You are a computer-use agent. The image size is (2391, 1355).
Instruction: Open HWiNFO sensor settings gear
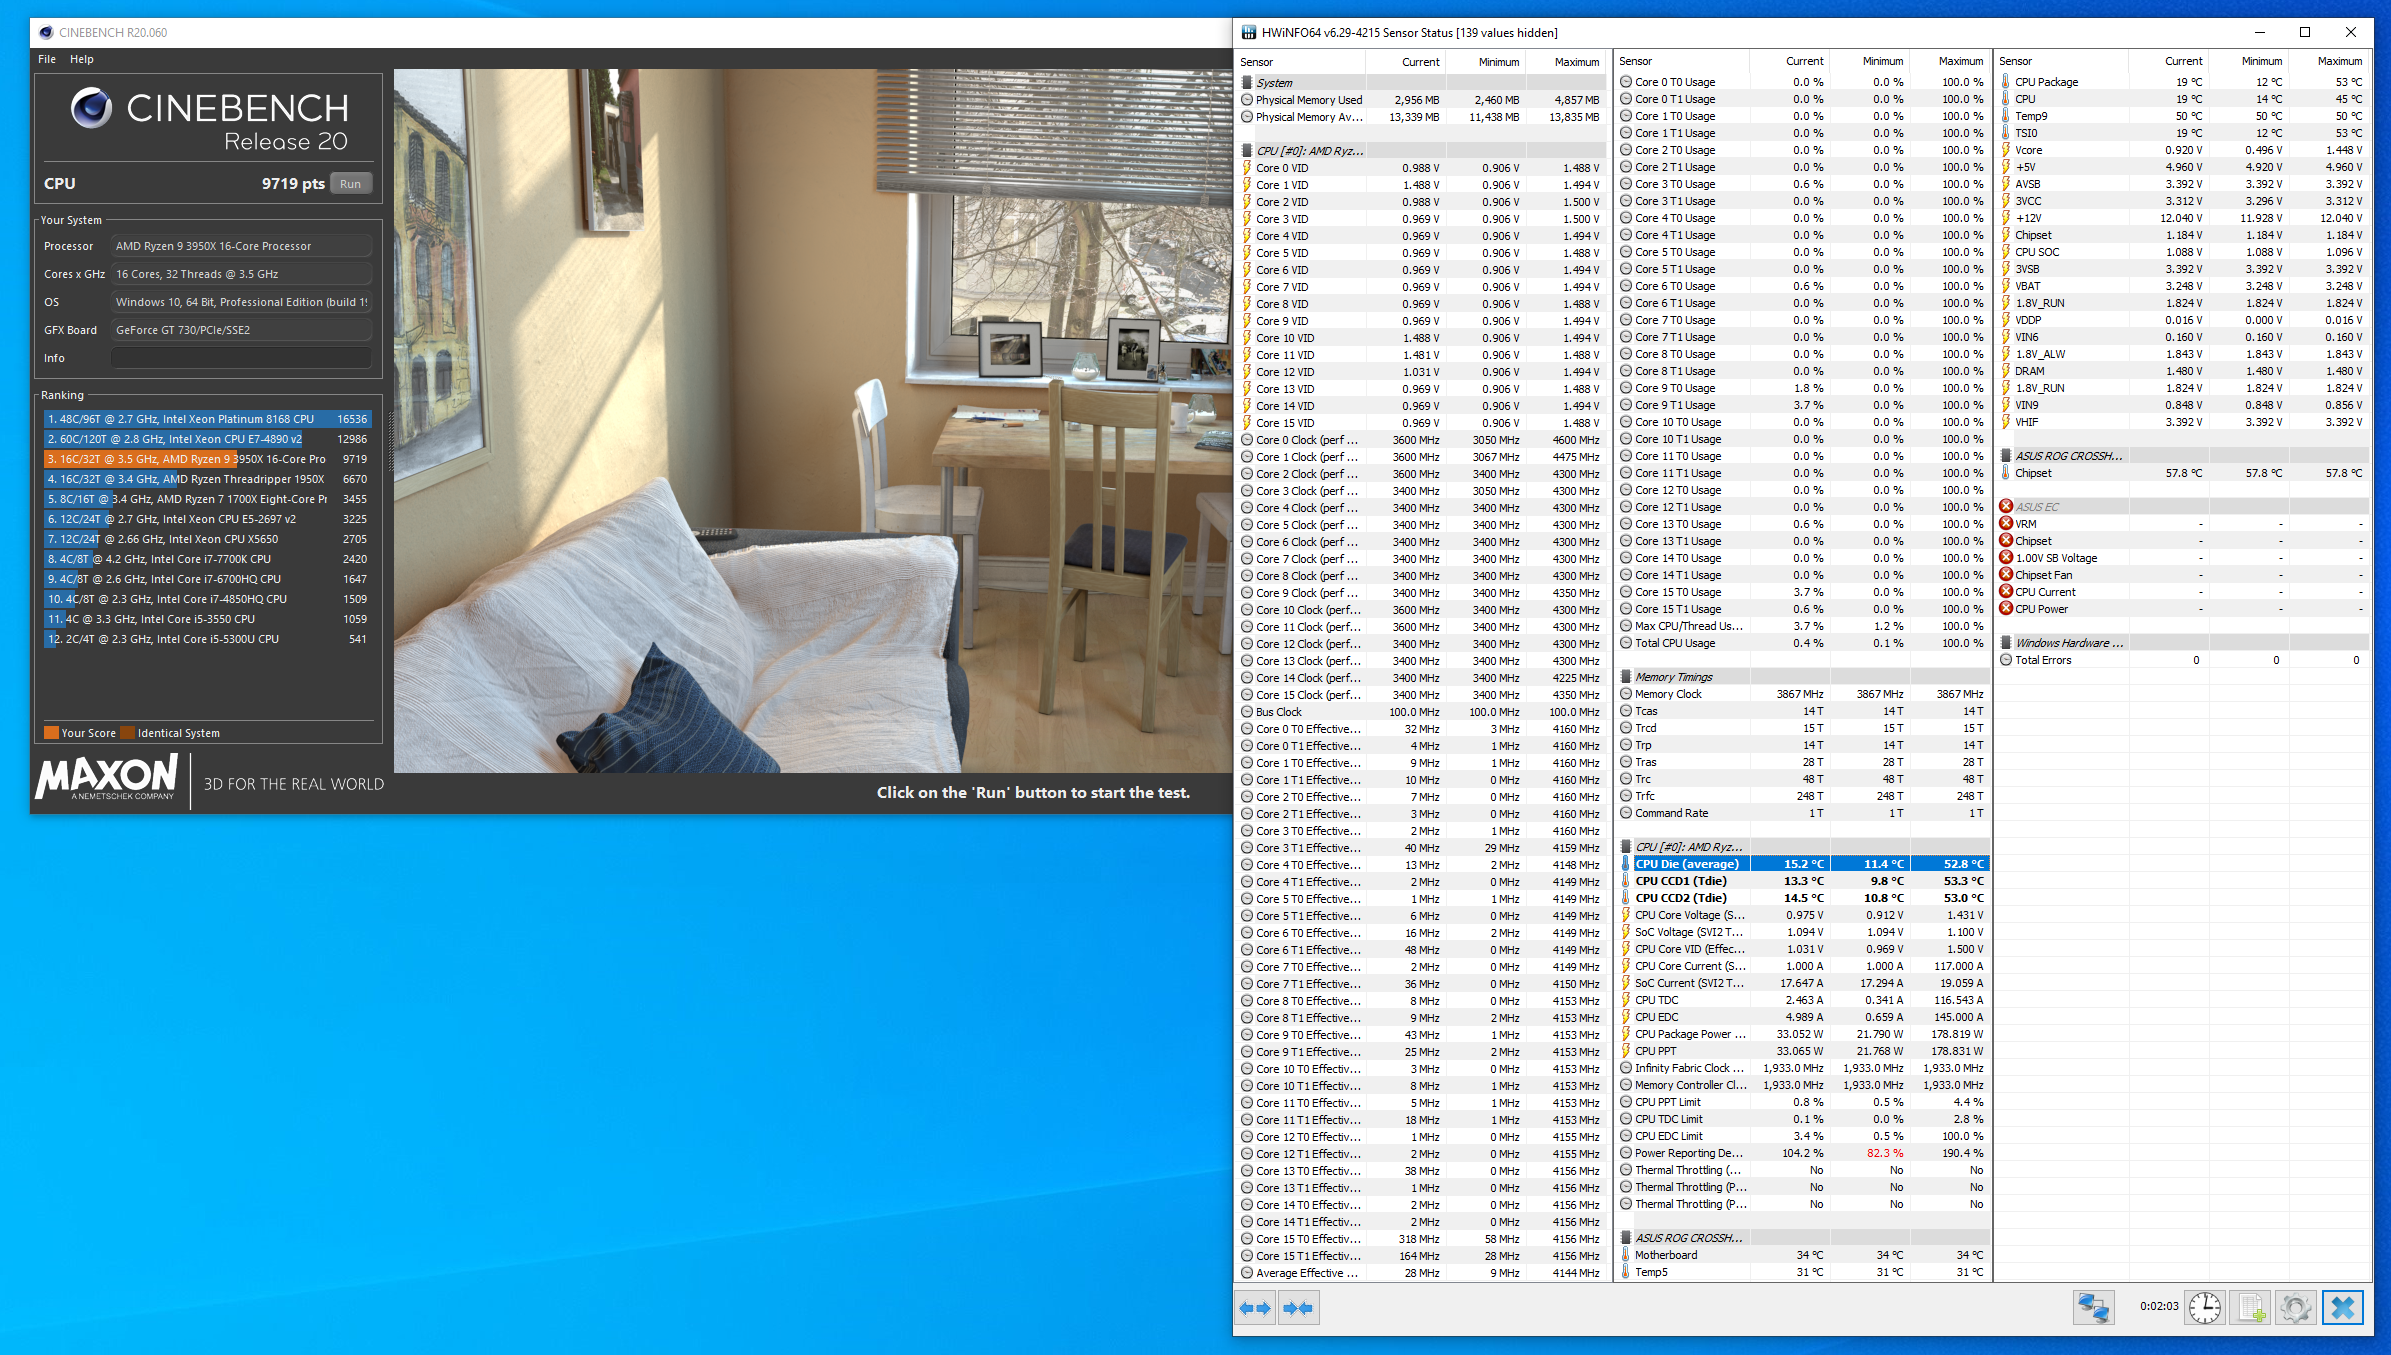(x=2296, y=1307)
